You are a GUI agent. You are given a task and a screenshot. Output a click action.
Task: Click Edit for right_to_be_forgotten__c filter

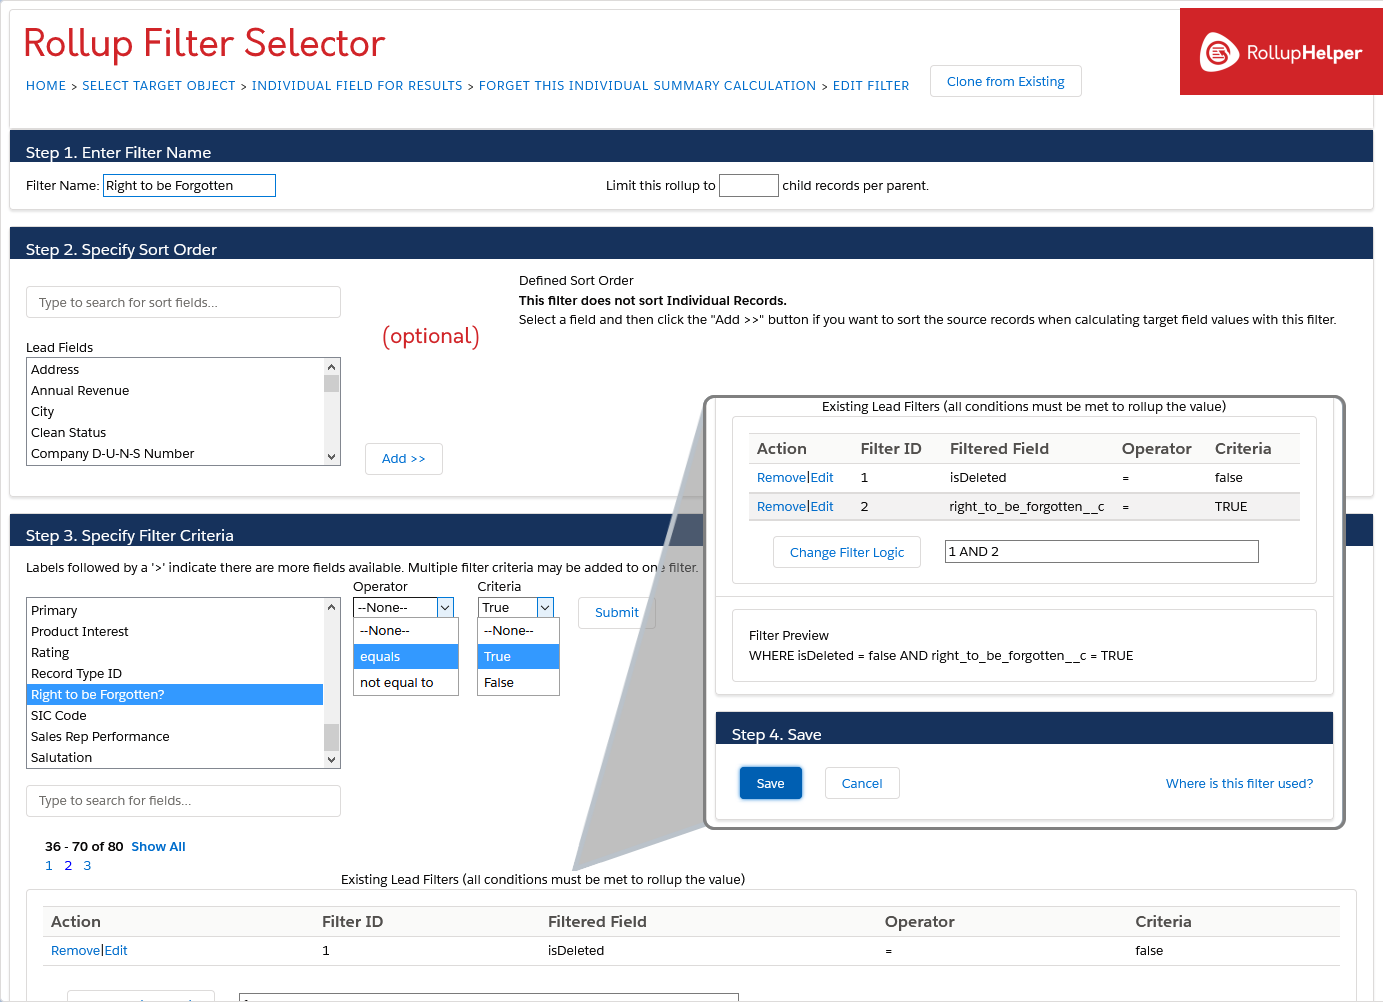[x=822, y=507]
